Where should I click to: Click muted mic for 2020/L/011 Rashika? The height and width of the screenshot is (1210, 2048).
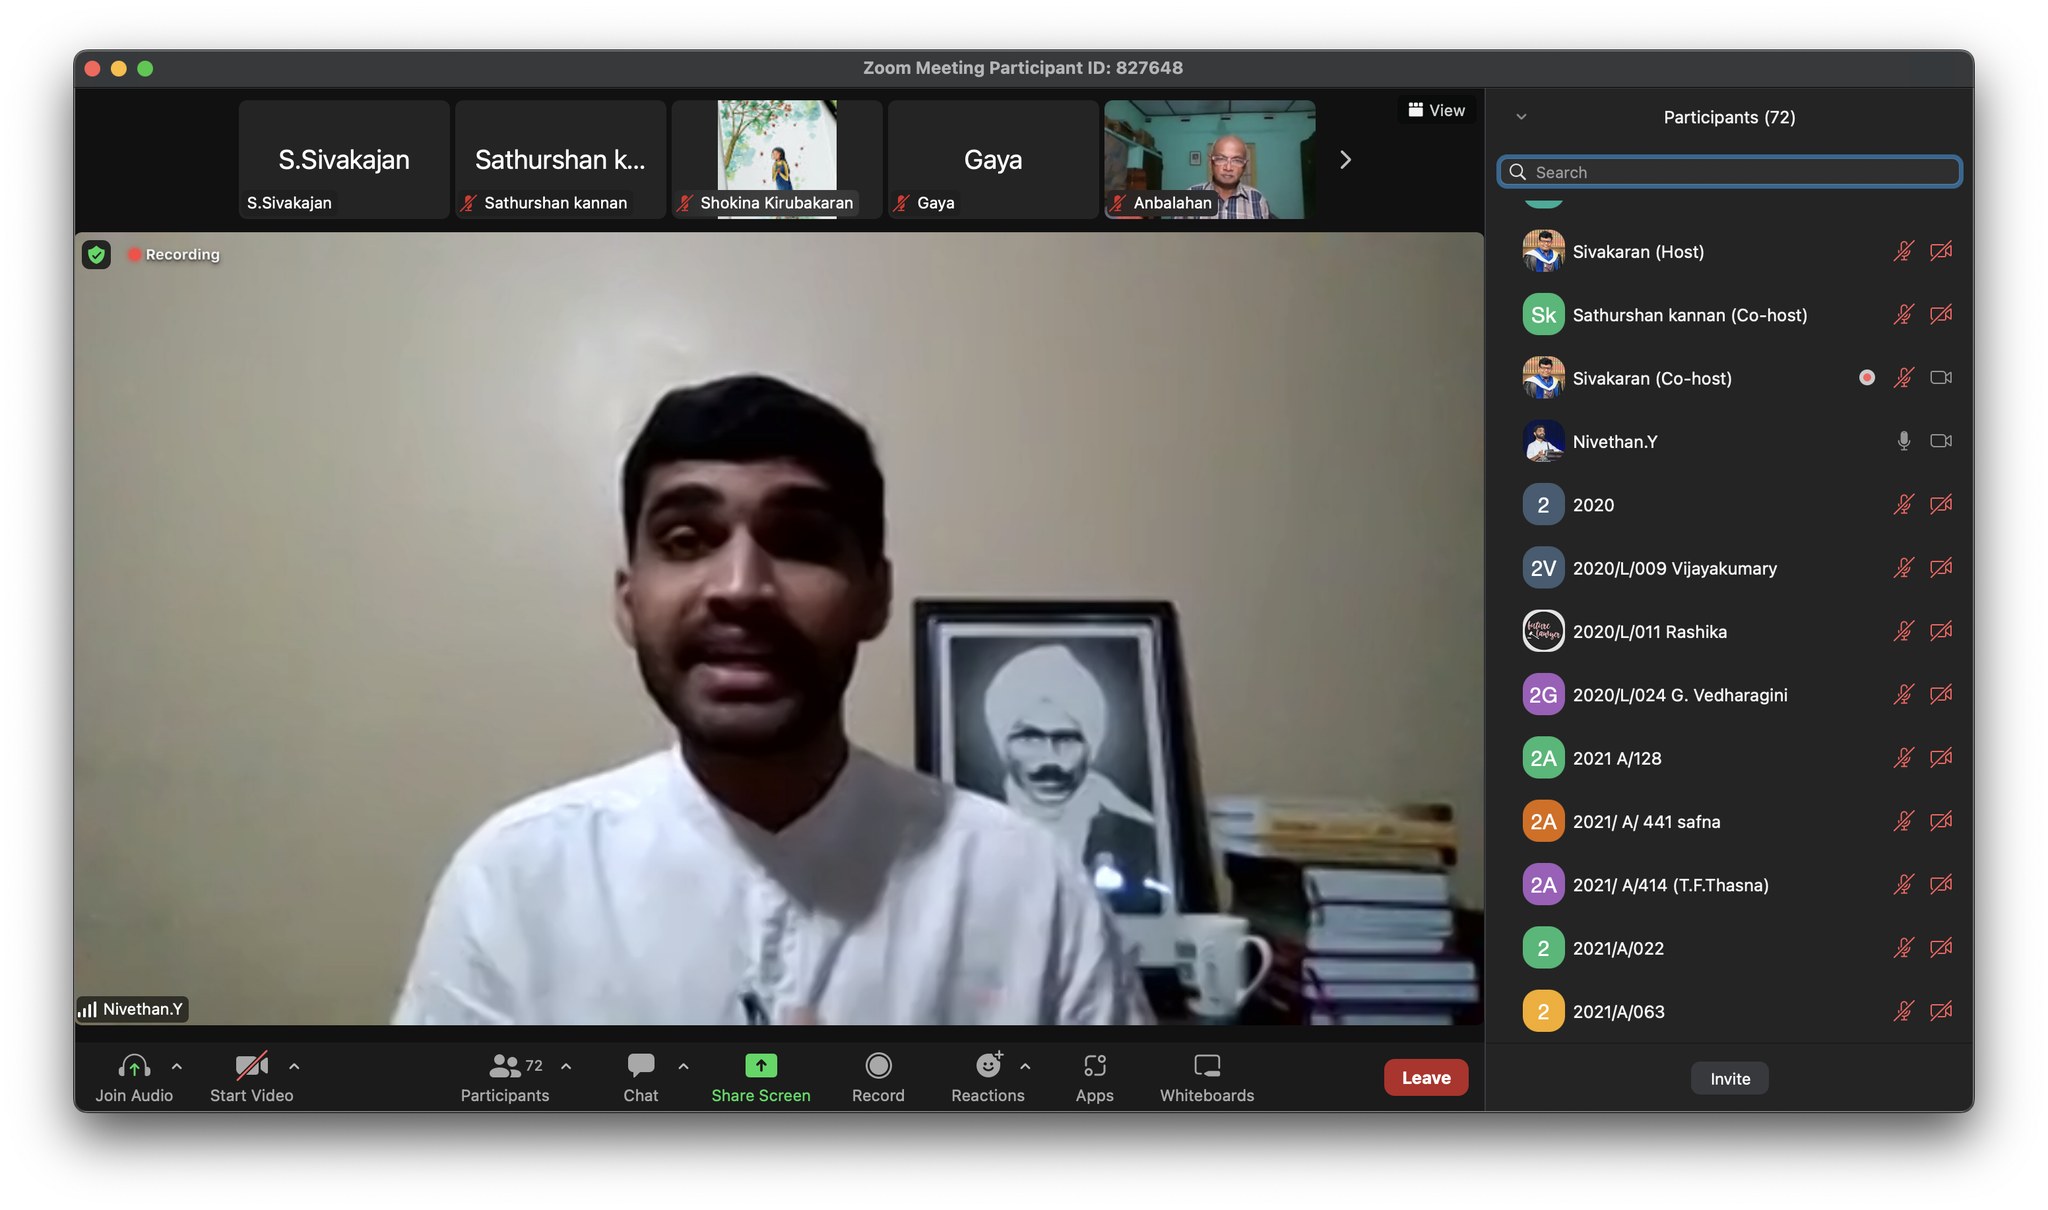coord(1903,631)
